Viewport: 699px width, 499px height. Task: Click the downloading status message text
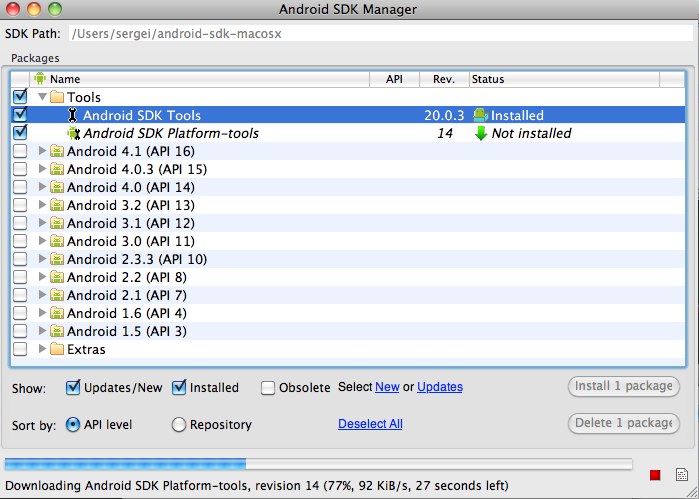coord(257,485)
